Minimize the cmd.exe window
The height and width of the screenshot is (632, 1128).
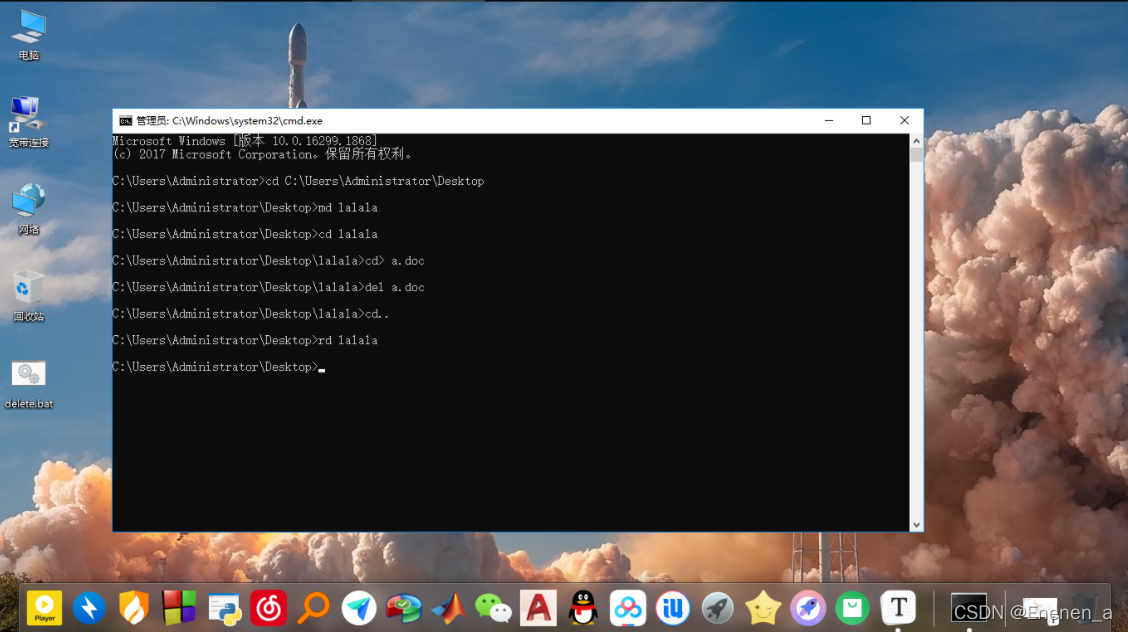(x=828, y=121)
